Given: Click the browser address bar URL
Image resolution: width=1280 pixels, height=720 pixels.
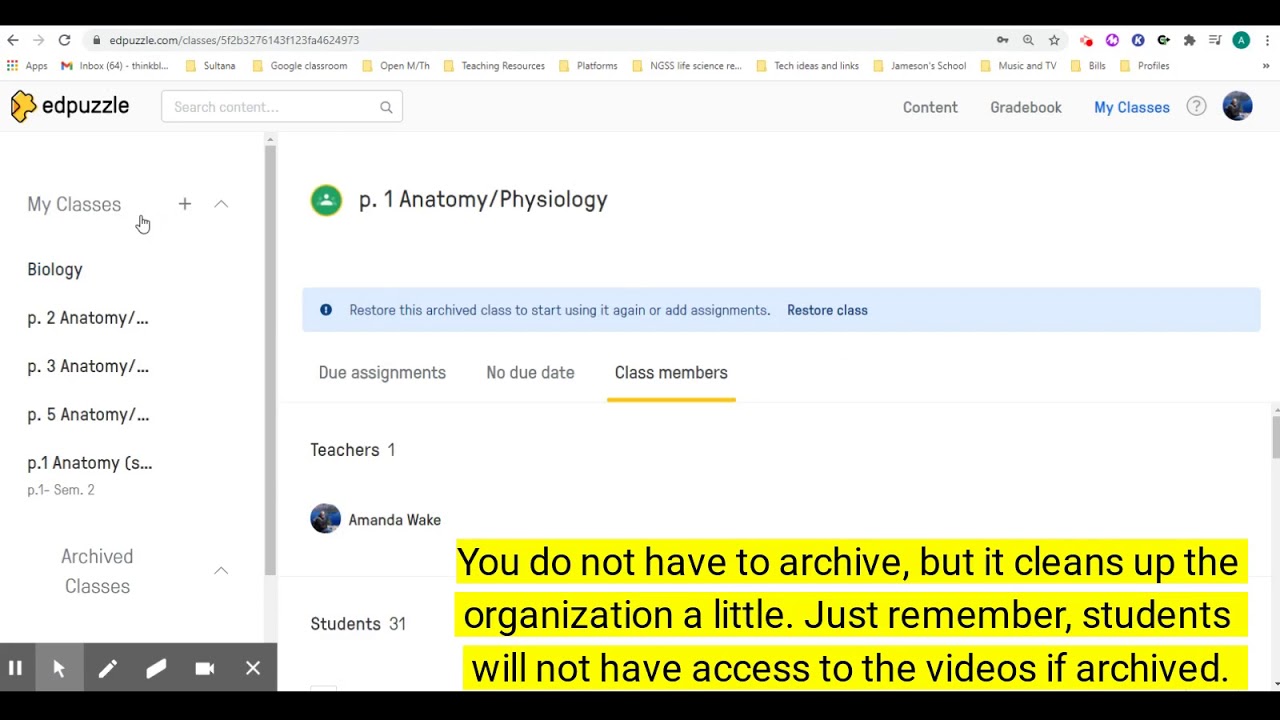Looking at the screenshot, I should (x=234, y=40).
